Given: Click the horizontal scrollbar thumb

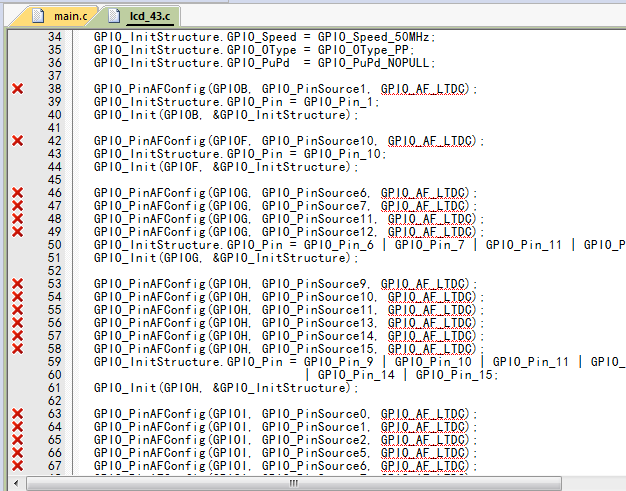Looking at the screenshot, I should pos(294,483).
